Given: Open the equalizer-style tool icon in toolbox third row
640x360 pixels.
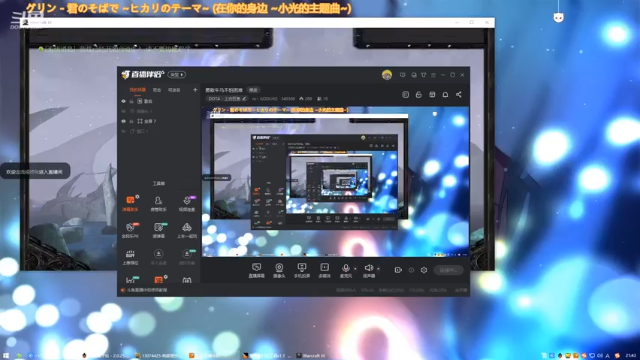Looking at the screenshot, I should [130, 257].
